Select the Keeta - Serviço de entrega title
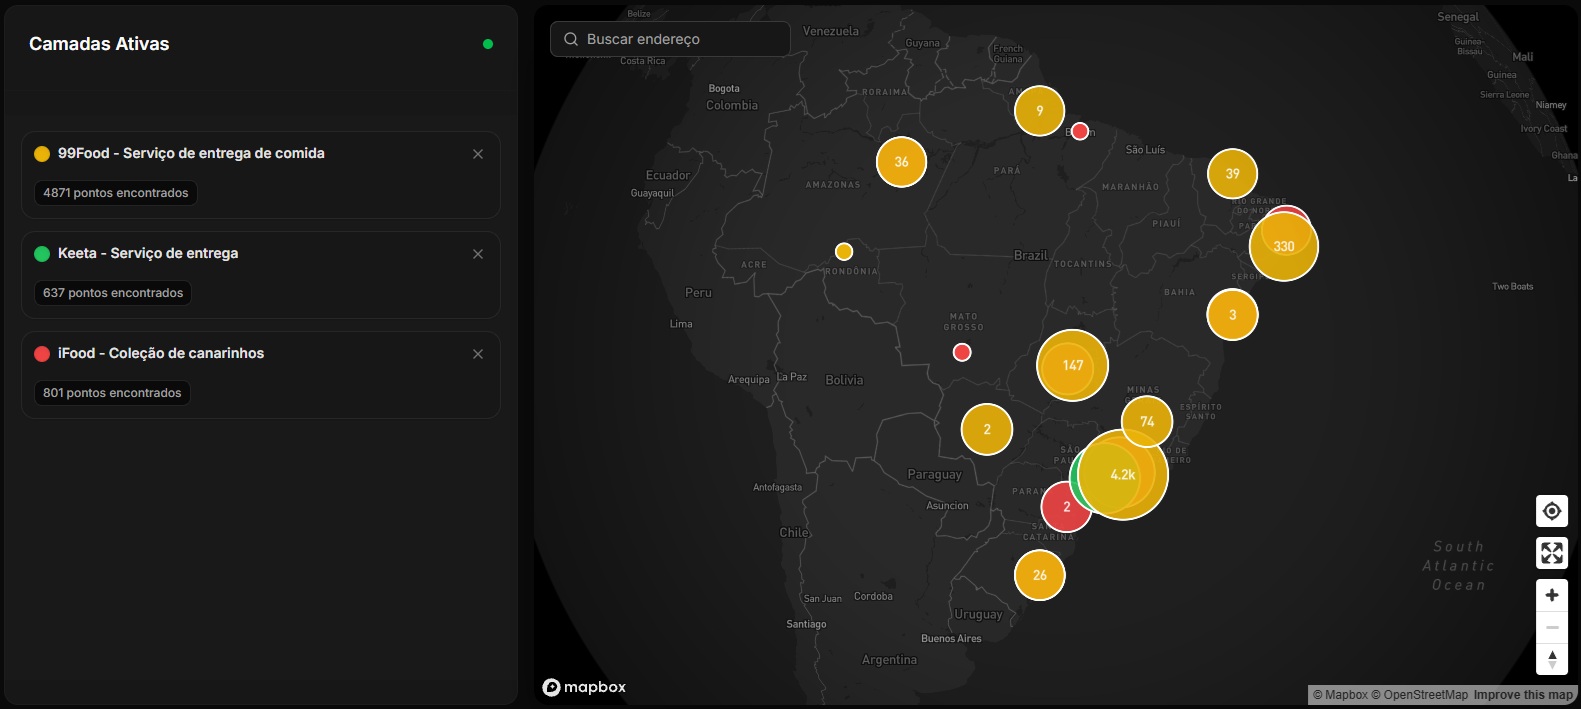 click(x=148, y=253)
